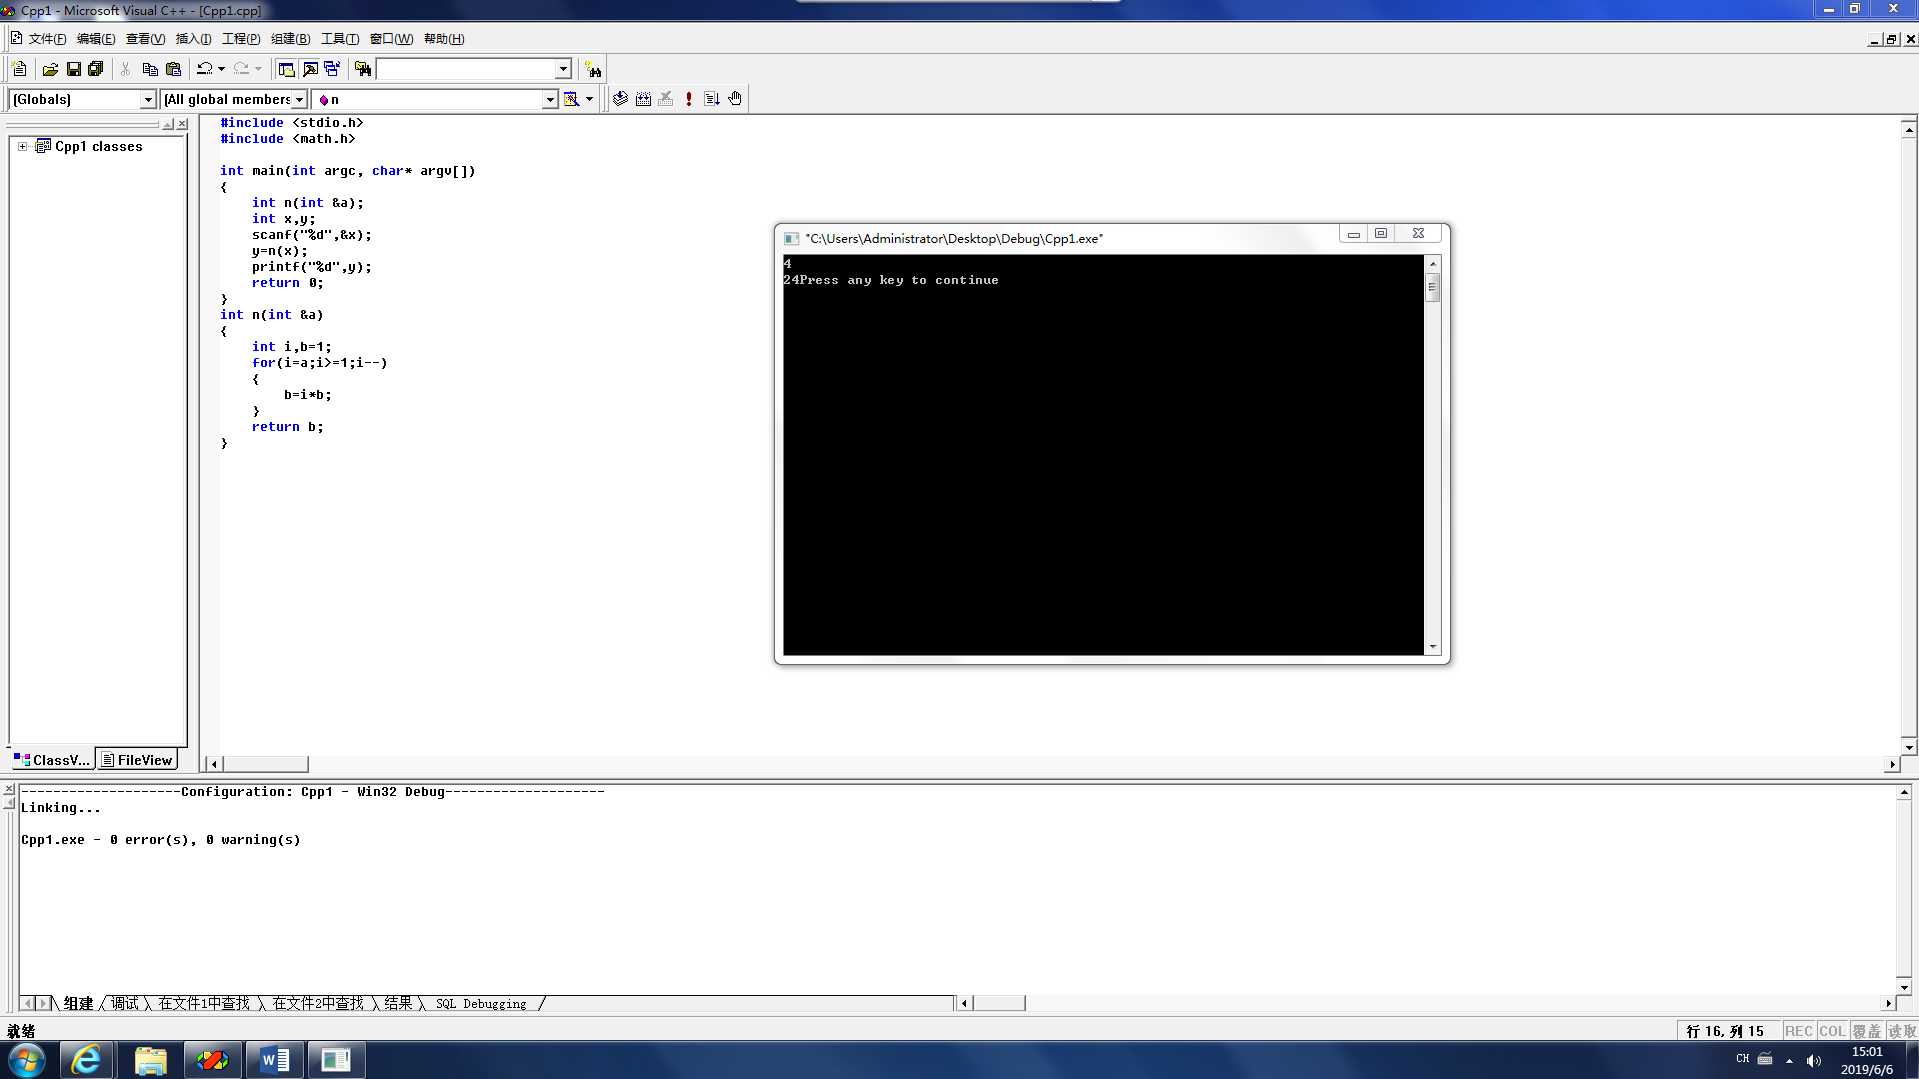Click the Build icon in the build toolbar
1919x1079 pixels.
[x=643, y=99]
